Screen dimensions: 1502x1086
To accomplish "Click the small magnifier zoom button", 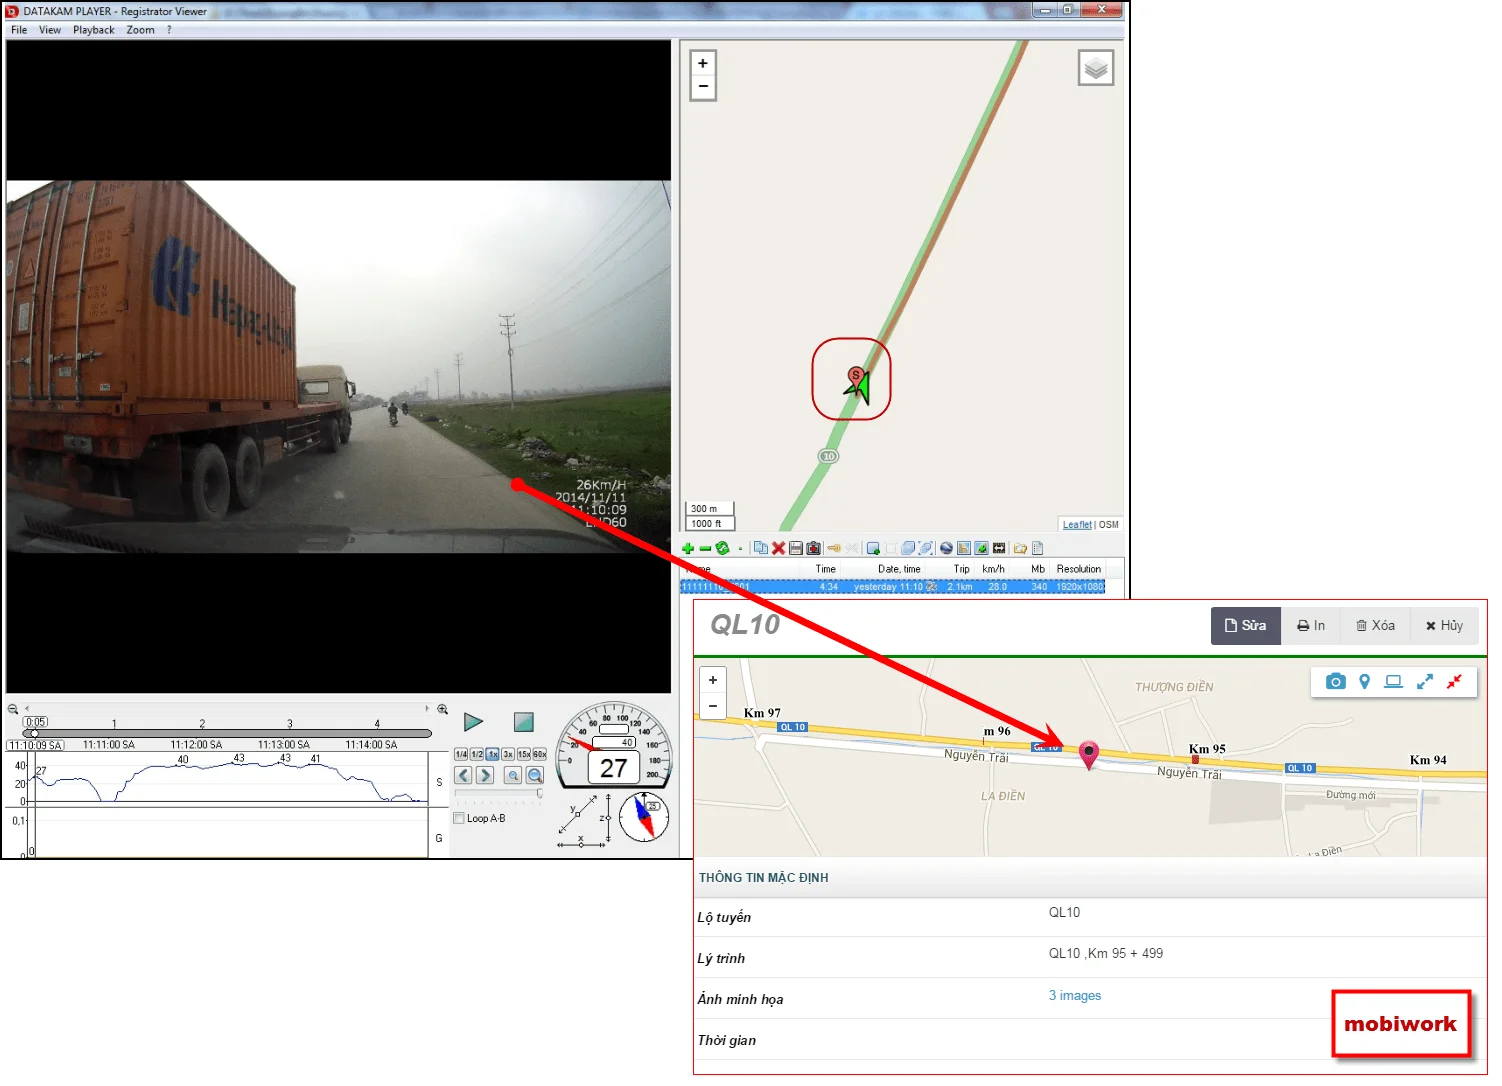I will coord(513,775).
